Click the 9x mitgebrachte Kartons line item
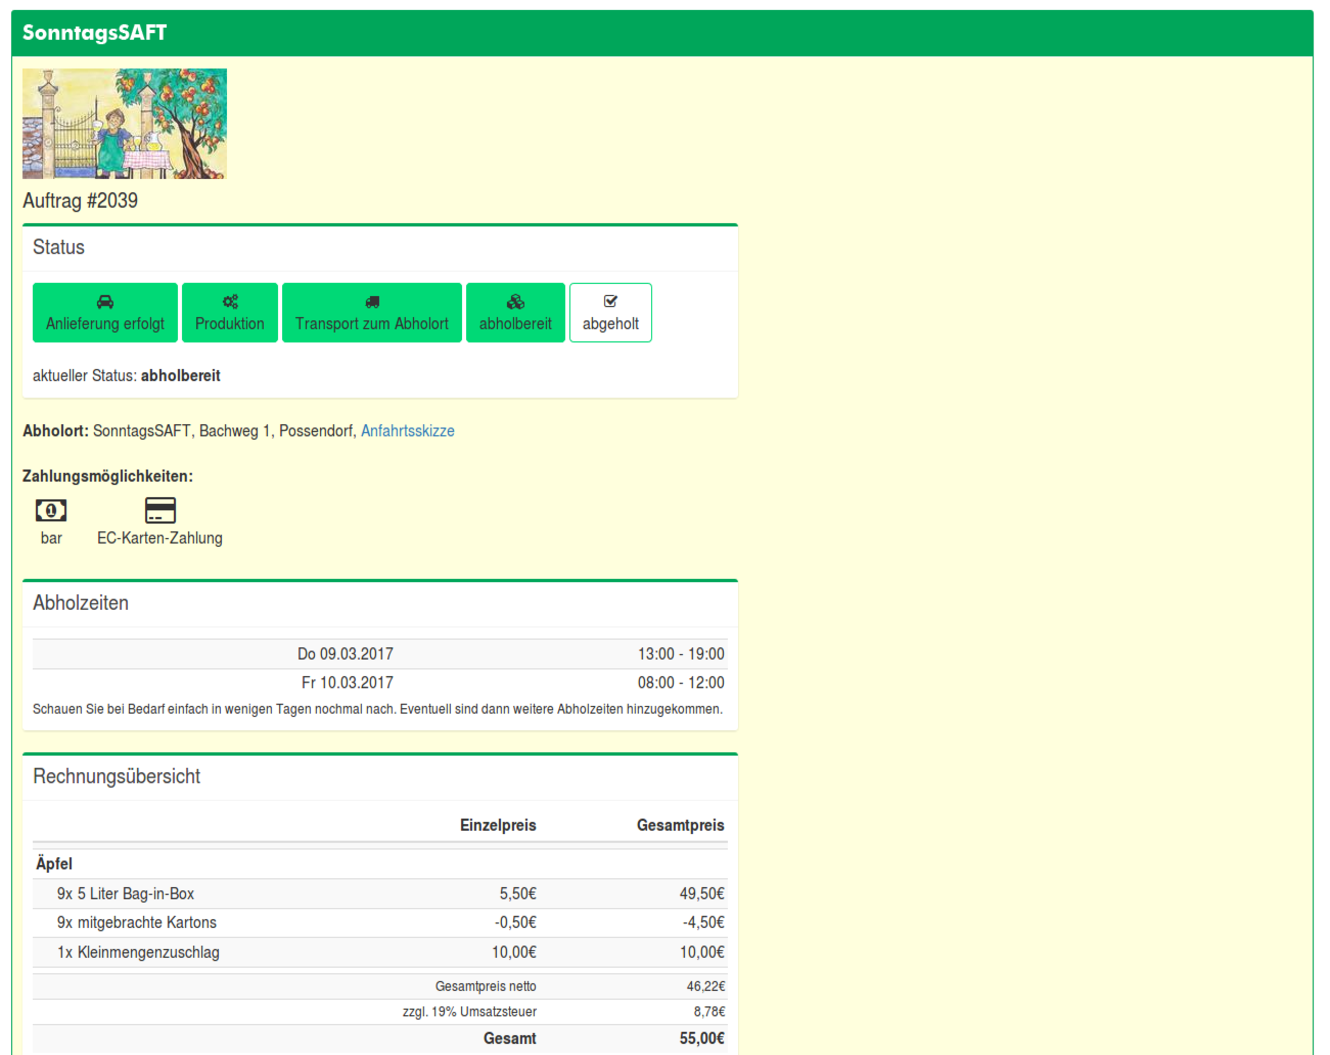Image resolution: width=1330 pixels, height=1055 pixels. coord(137,923)
